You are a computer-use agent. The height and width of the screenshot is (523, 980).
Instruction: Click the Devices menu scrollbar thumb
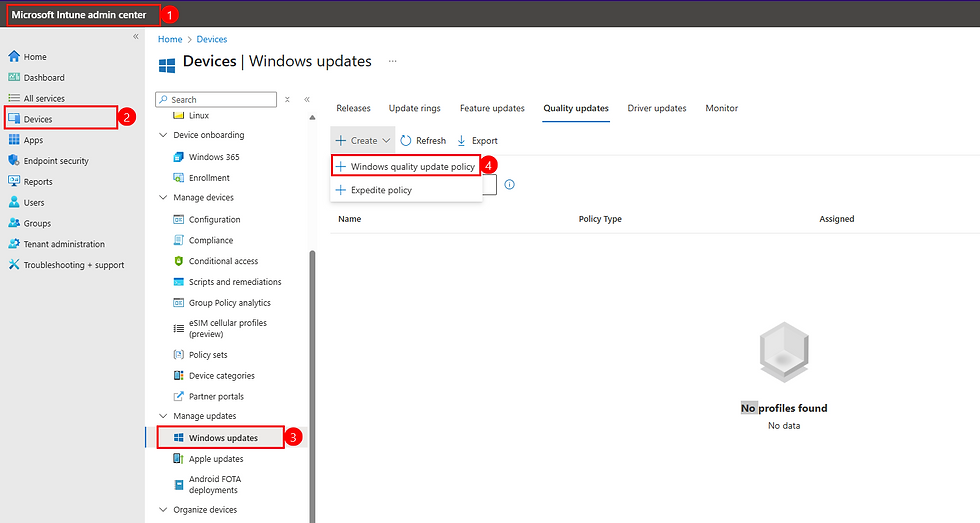312,386
